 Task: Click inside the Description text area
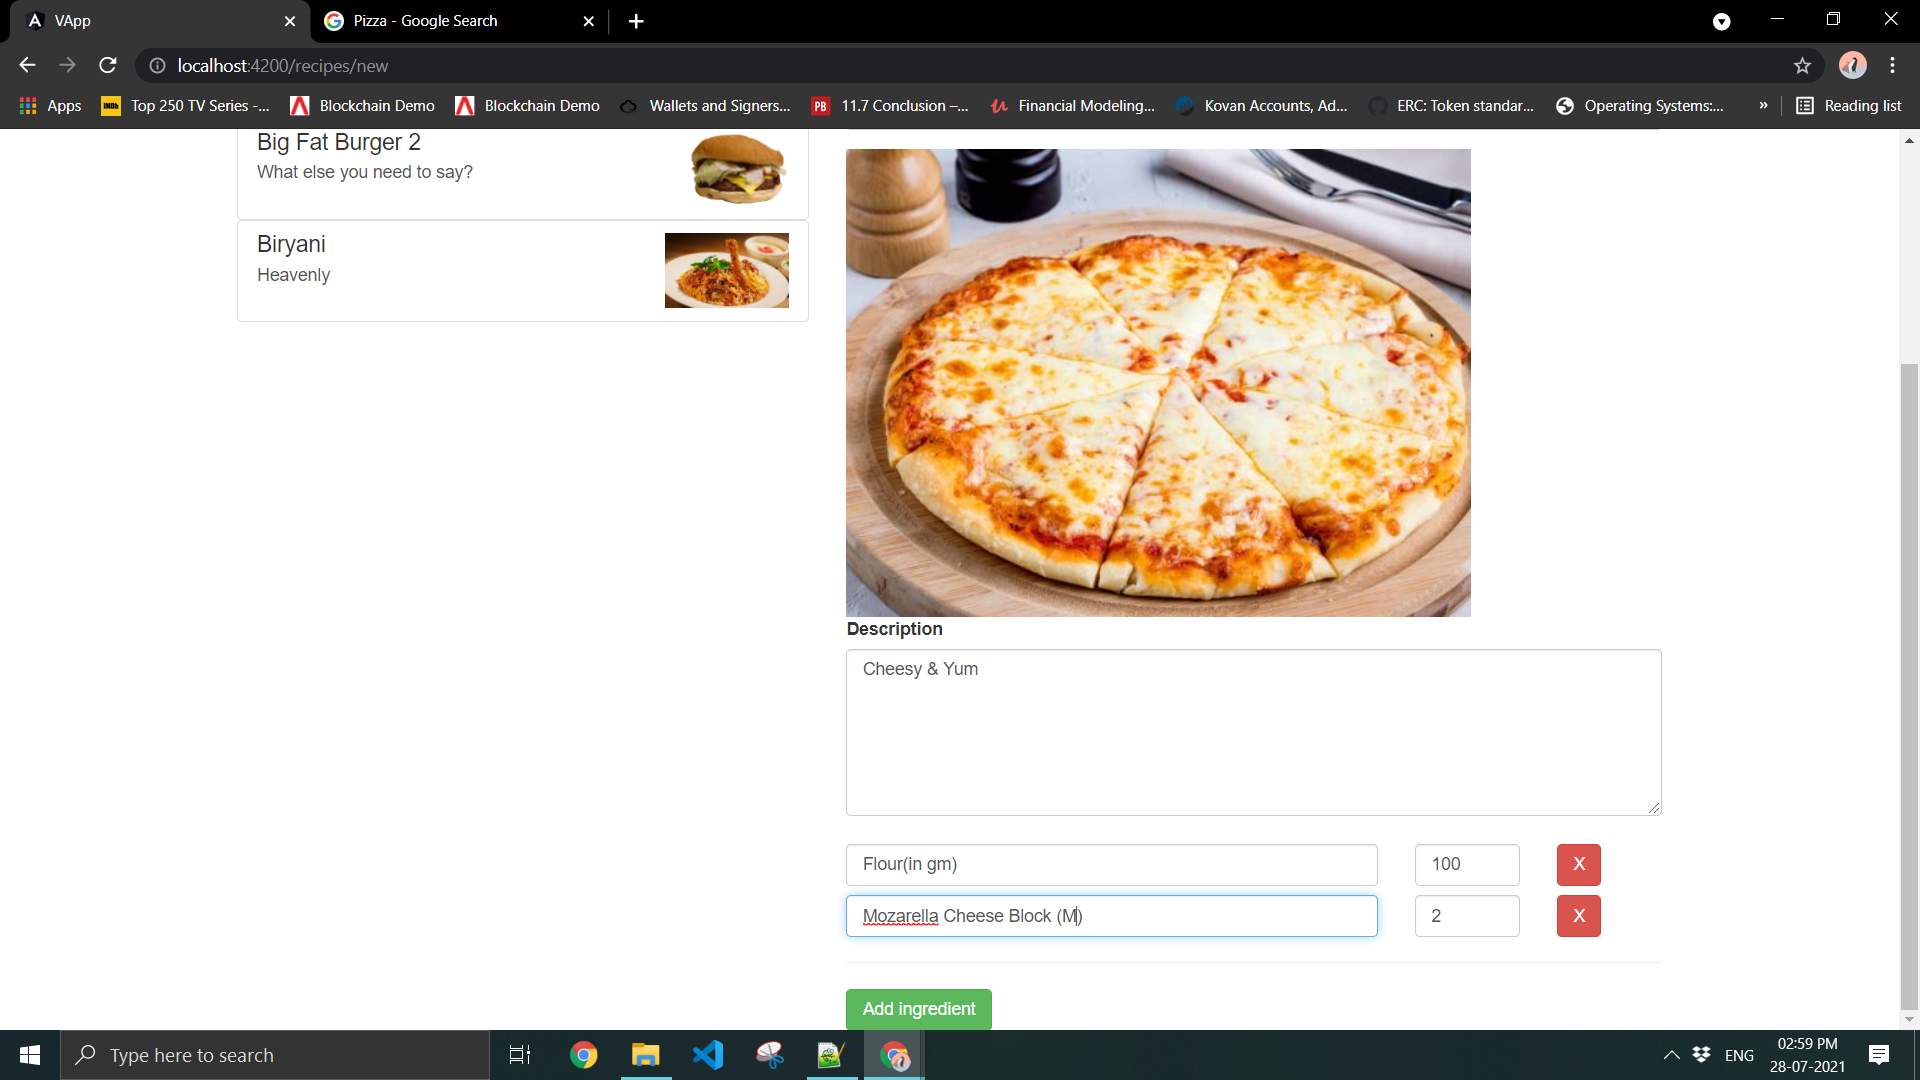click(1252, 732)
